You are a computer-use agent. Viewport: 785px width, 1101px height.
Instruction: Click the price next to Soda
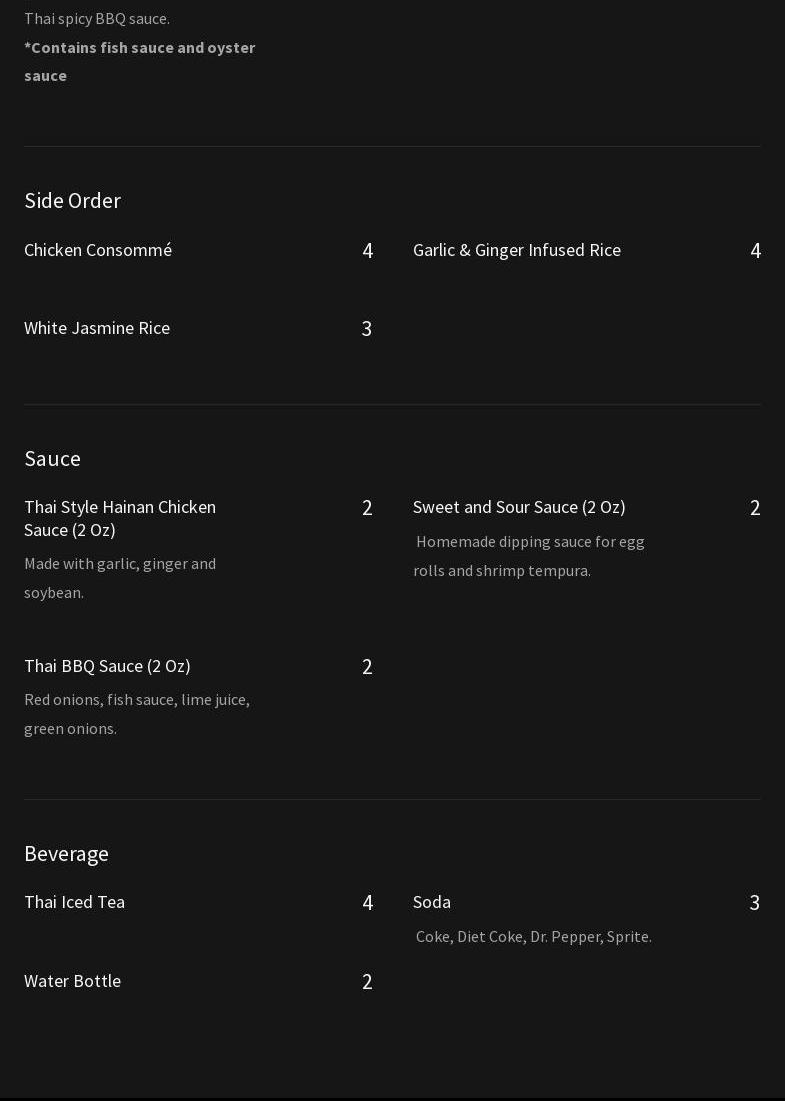754,903
